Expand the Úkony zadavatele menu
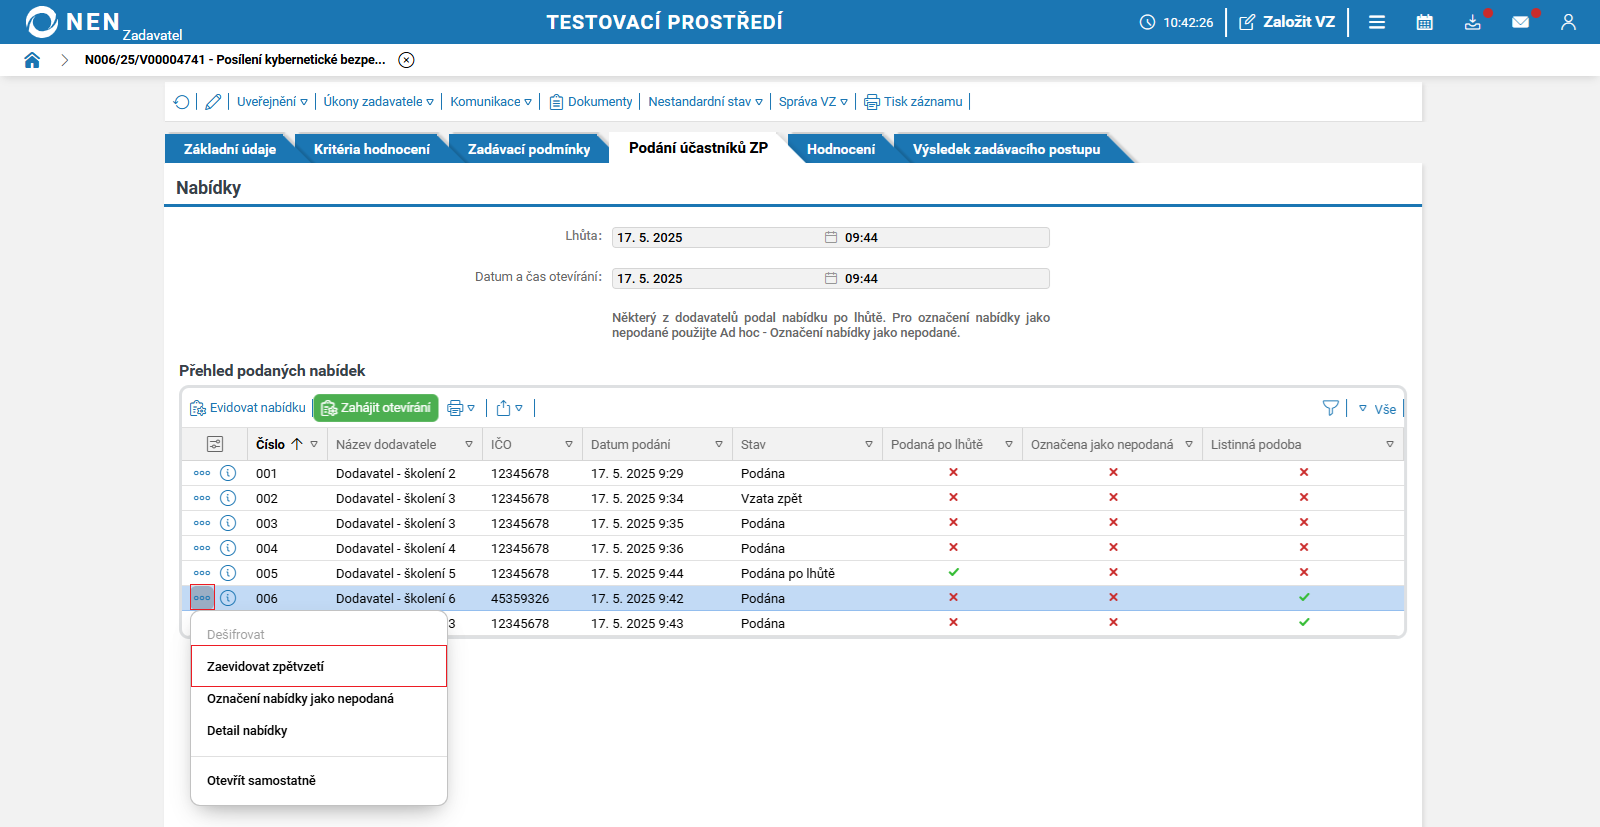Screen dimensions: 1600x827 point(379,102)
